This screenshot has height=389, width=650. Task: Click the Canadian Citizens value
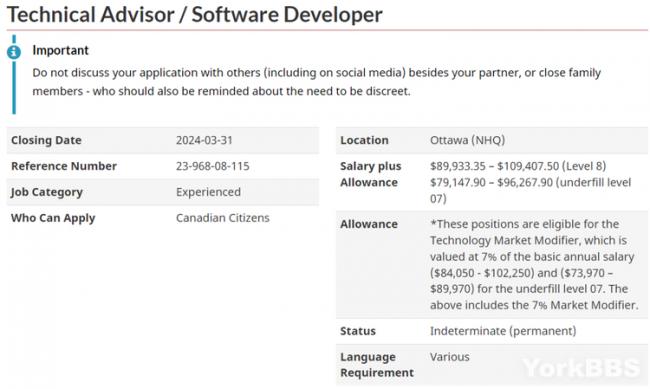(x=223, y=218)
